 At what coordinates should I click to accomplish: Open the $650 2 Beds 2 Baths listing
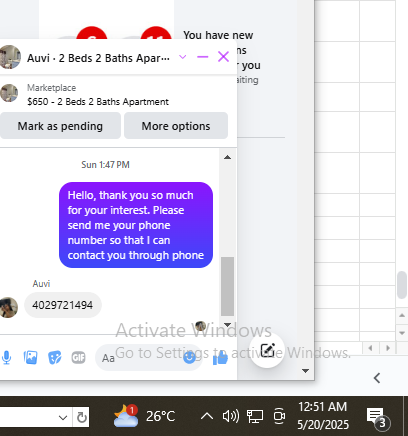point(98,101)
